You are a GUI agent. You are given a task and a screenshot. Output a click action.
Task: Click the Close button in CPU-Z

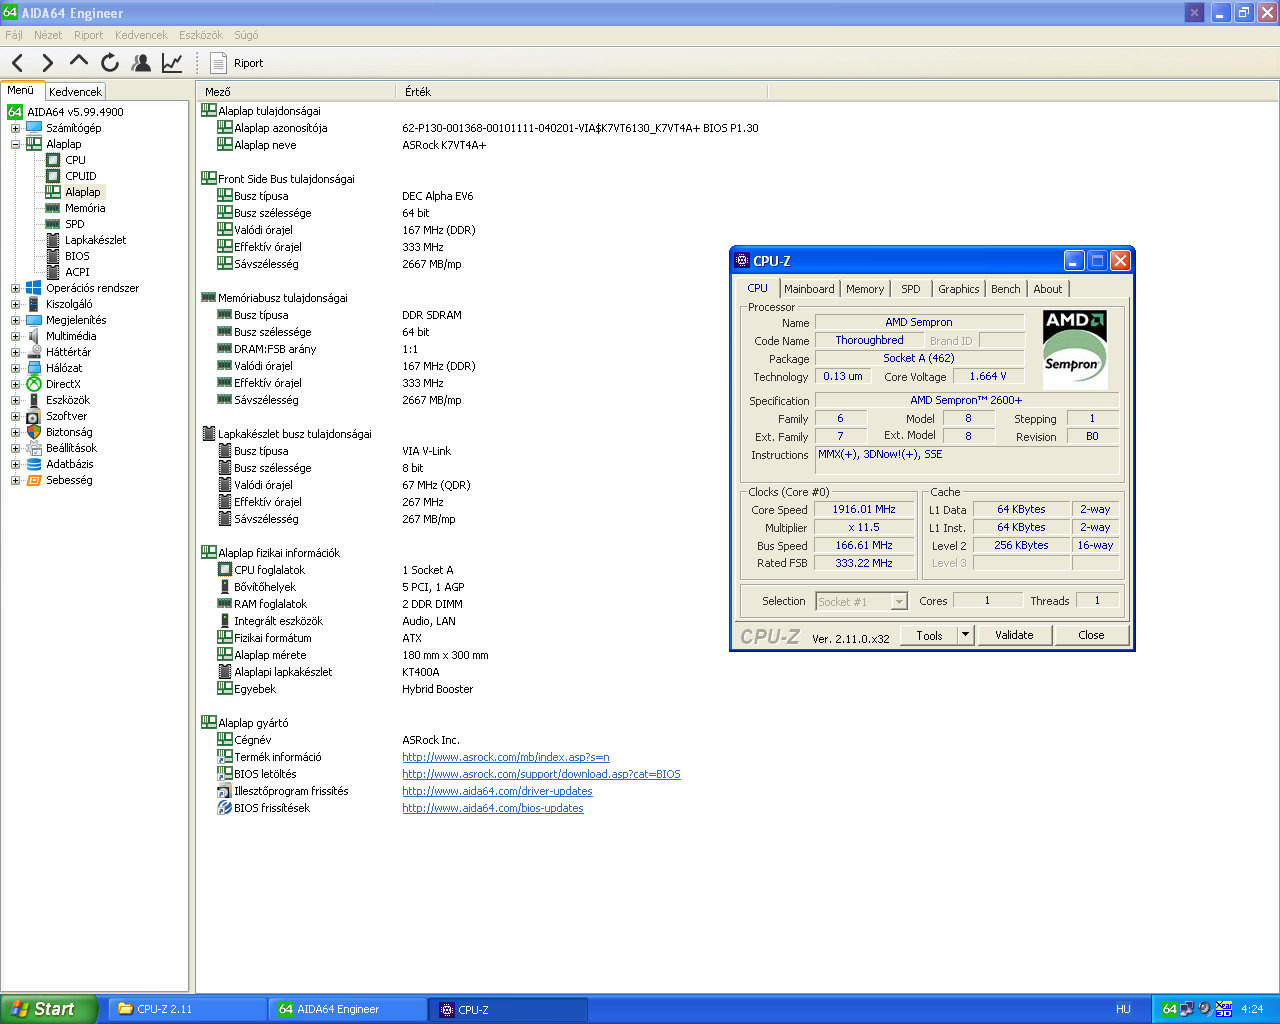tap(1091, 635)
